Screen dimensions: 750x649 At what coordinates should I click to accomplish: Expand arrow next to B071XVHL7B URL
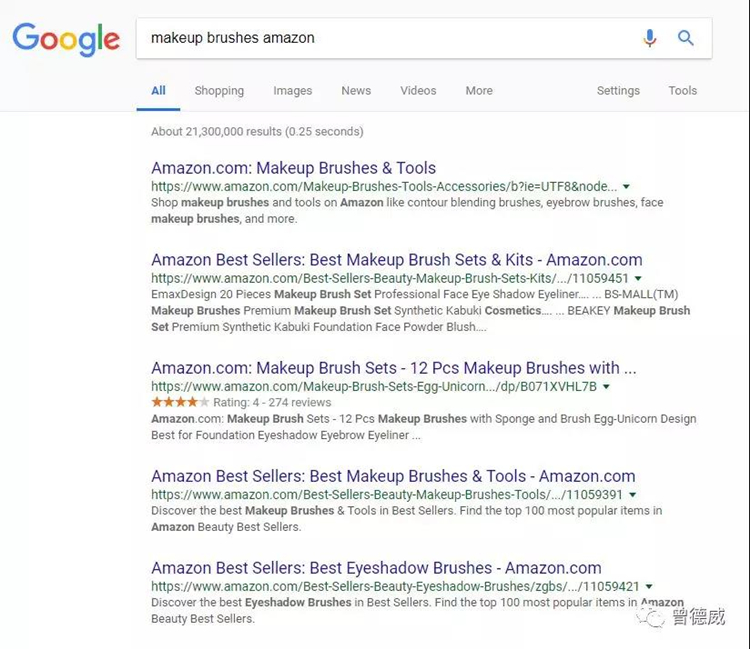click(x=606, y=386)
